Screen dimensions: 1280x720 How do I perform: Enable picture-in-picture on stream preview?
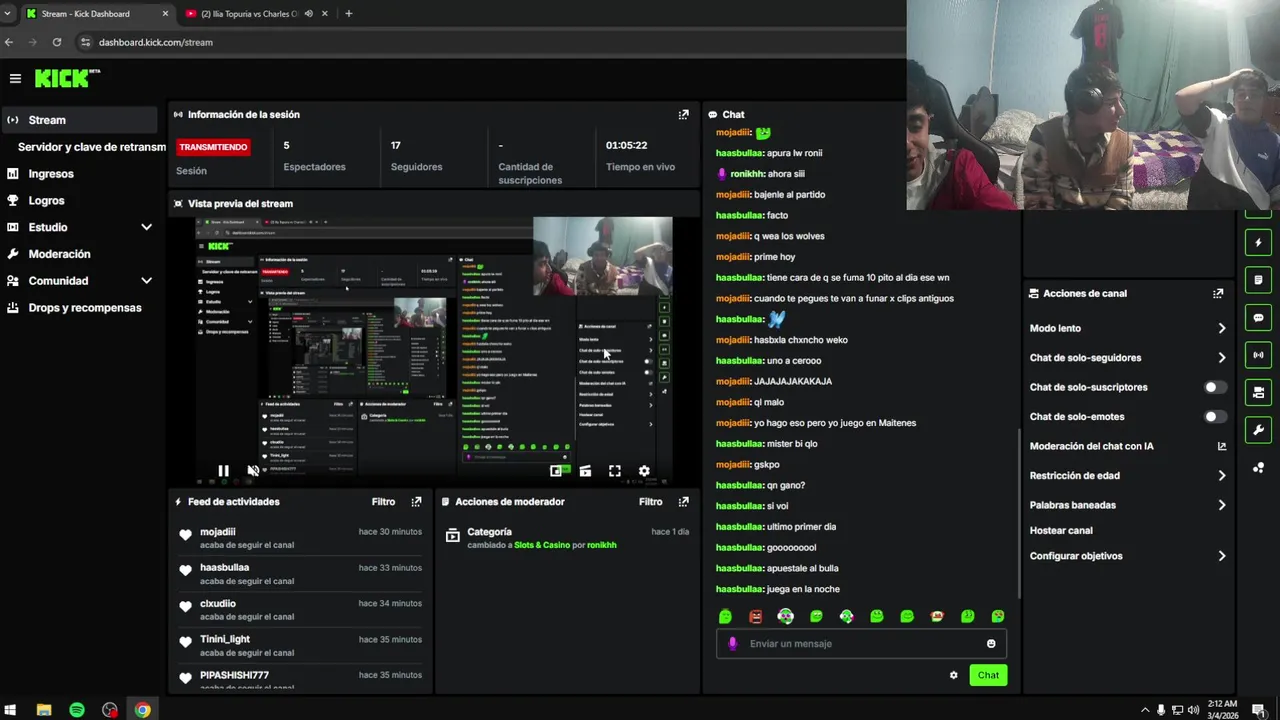pyautogui.click(x=557, y=471)
